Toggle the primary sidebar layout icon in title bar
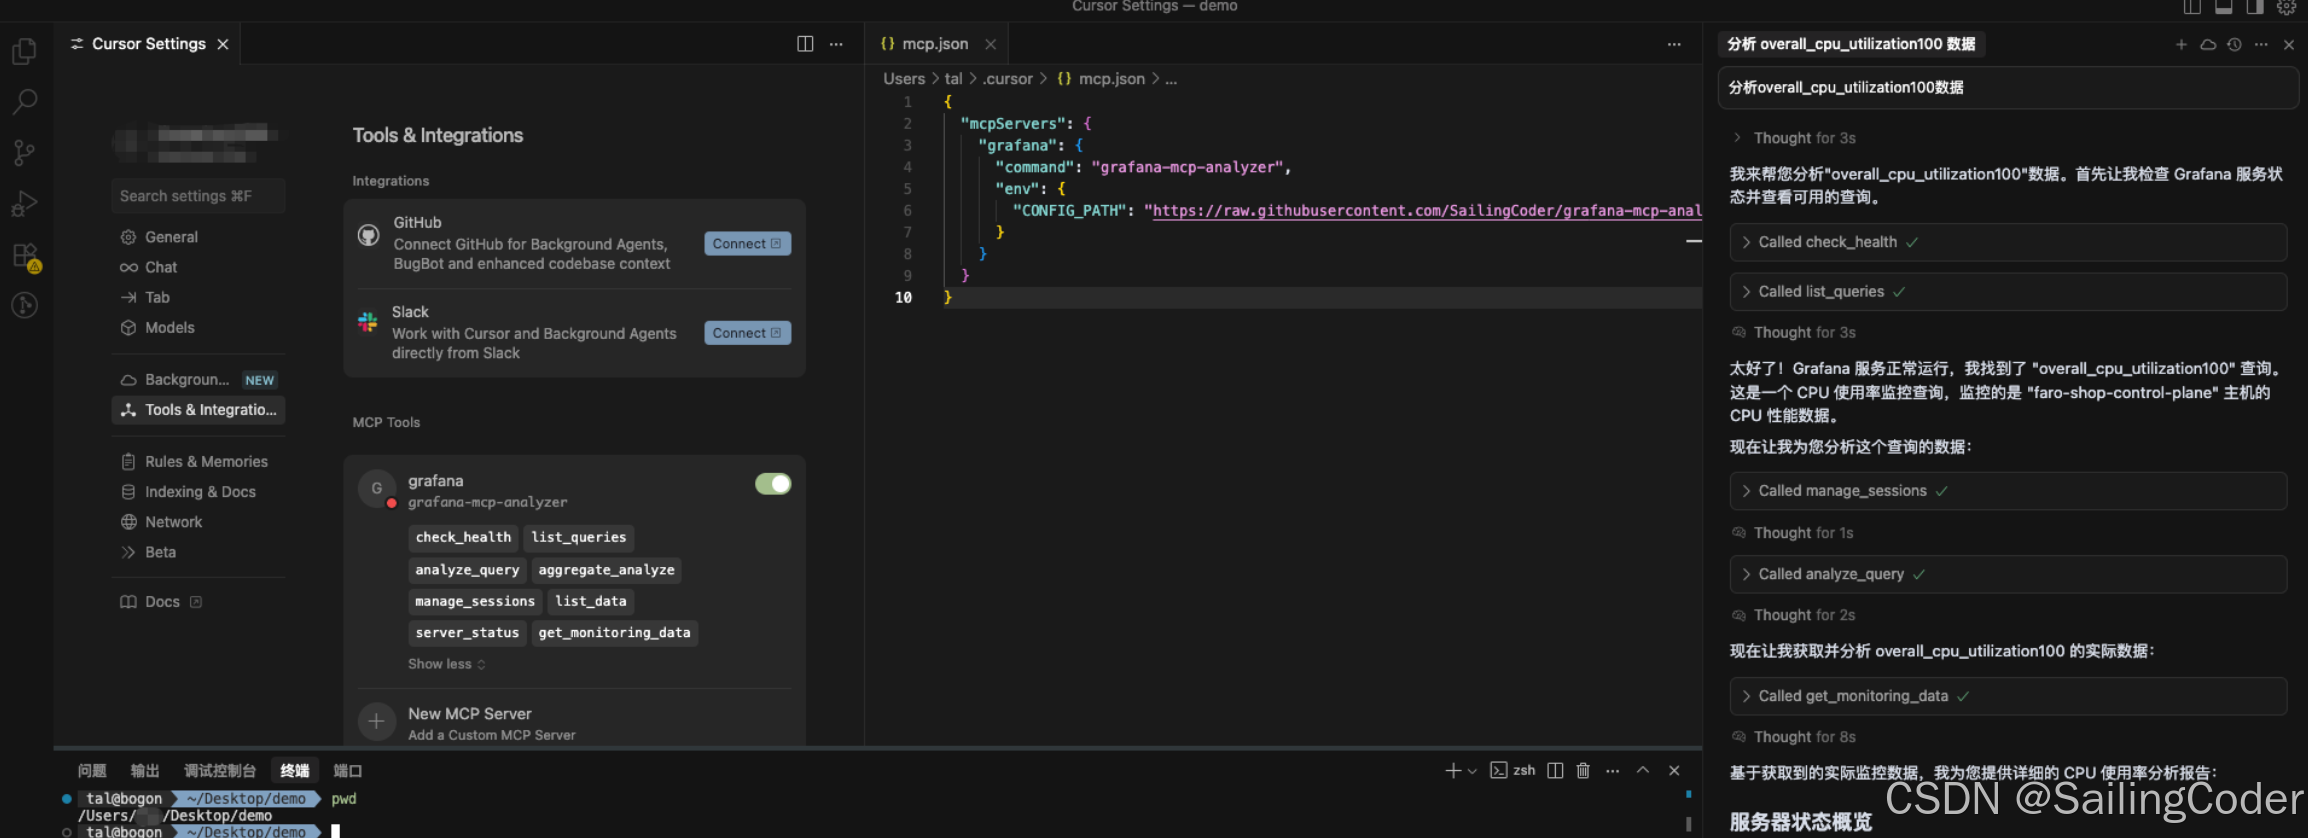Viewport: 2308px width, 838px height. (2192, 7)
